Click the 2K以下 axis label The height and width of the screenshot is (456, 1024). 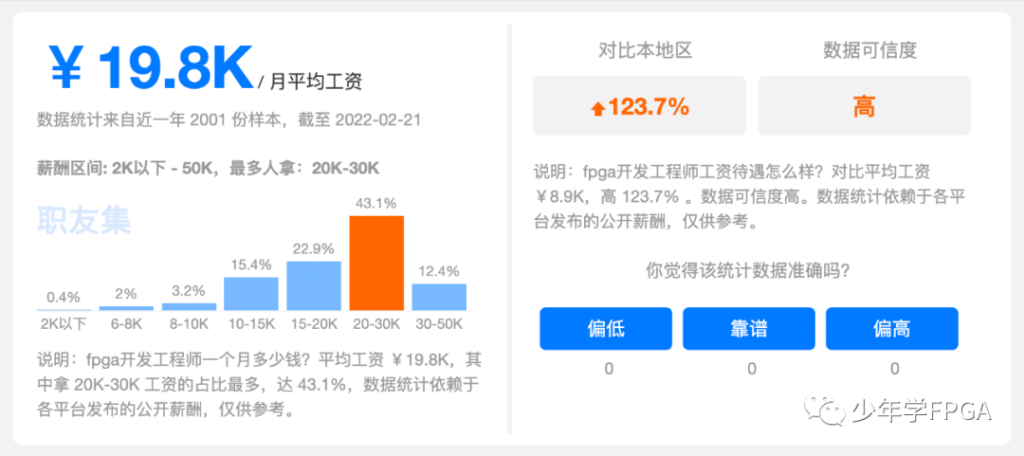point(63,324)
